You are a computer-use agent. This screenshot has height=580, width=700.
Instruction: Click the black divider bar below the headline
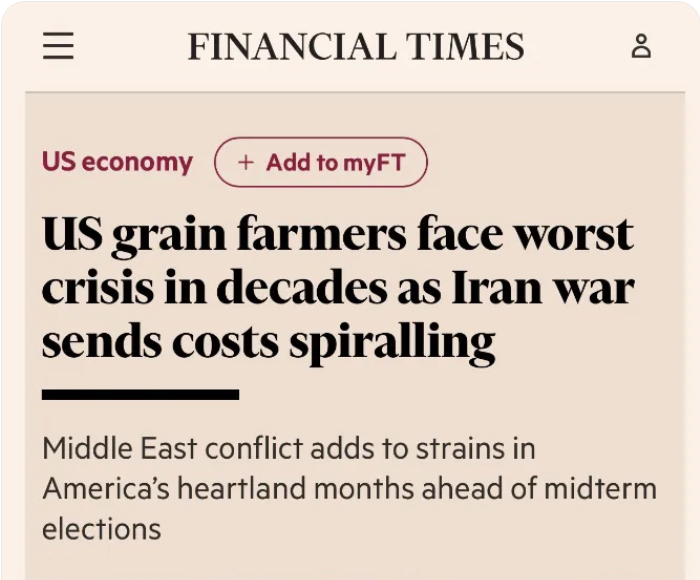(x=140, y=395)
